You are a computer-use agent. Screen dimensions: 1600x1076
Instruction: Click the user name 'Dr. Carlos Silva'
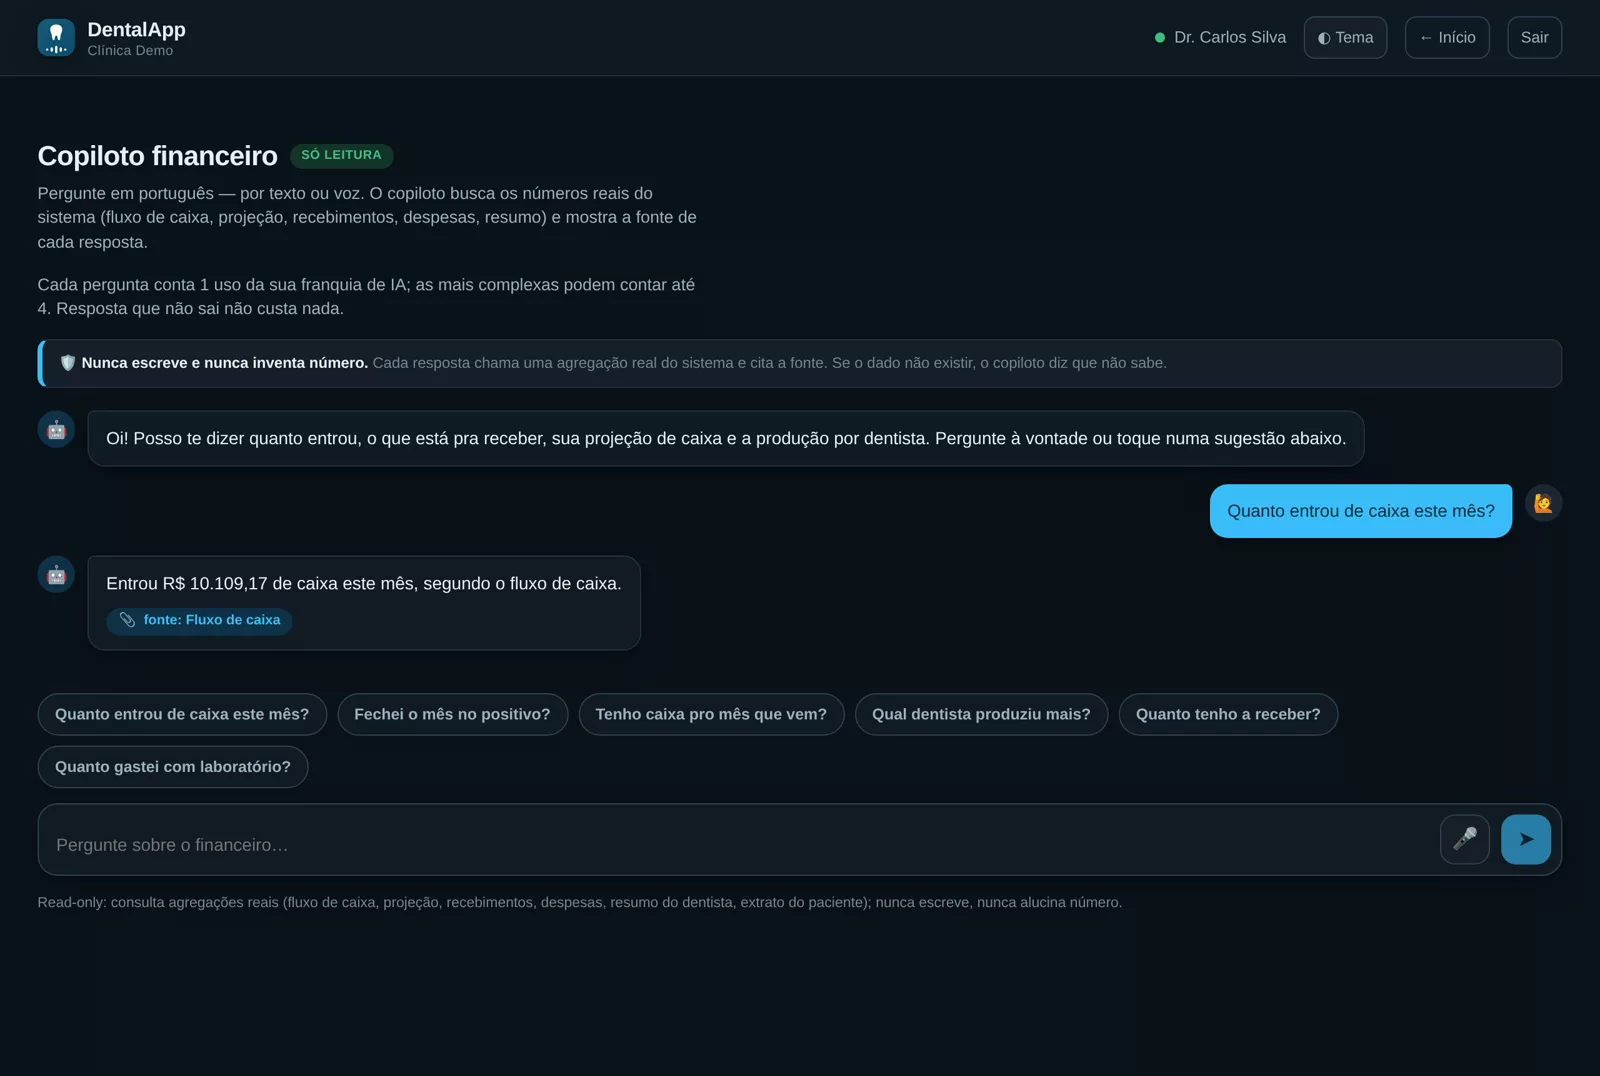1230,38
